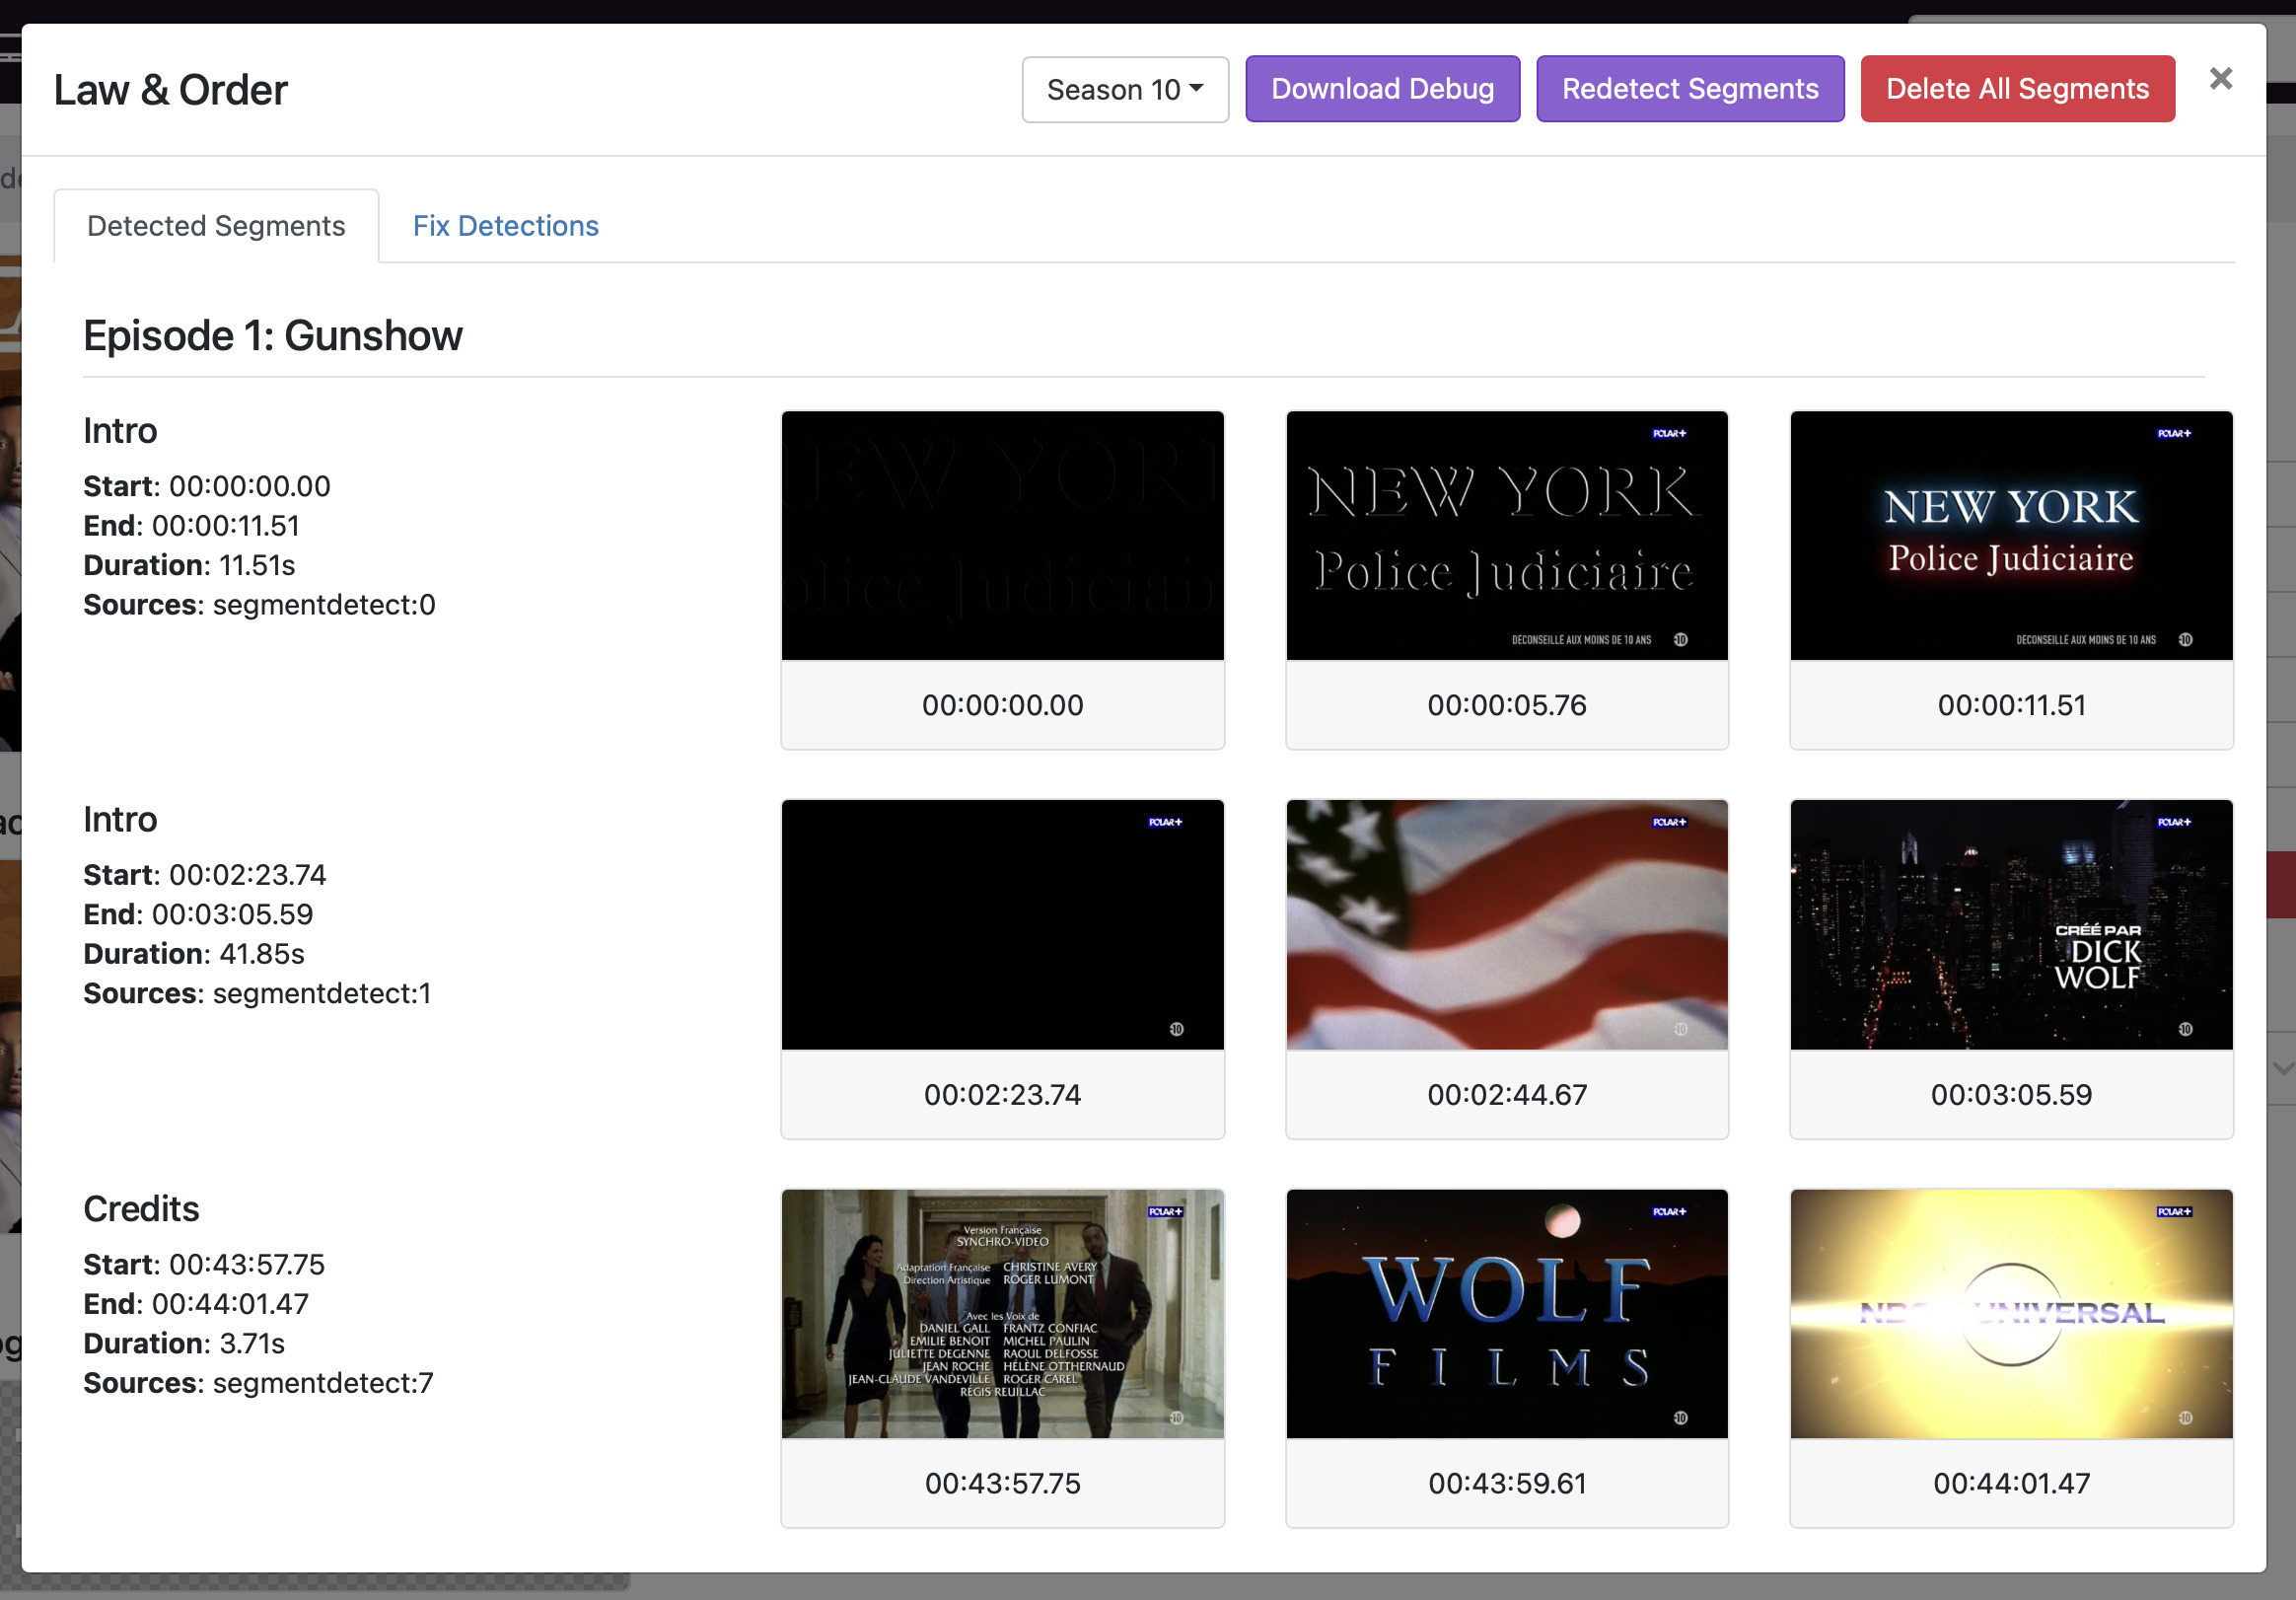The image size is (2296, 1600).
Task: Switch to the Fix Detections tab
Action: [x=505, y=225]
